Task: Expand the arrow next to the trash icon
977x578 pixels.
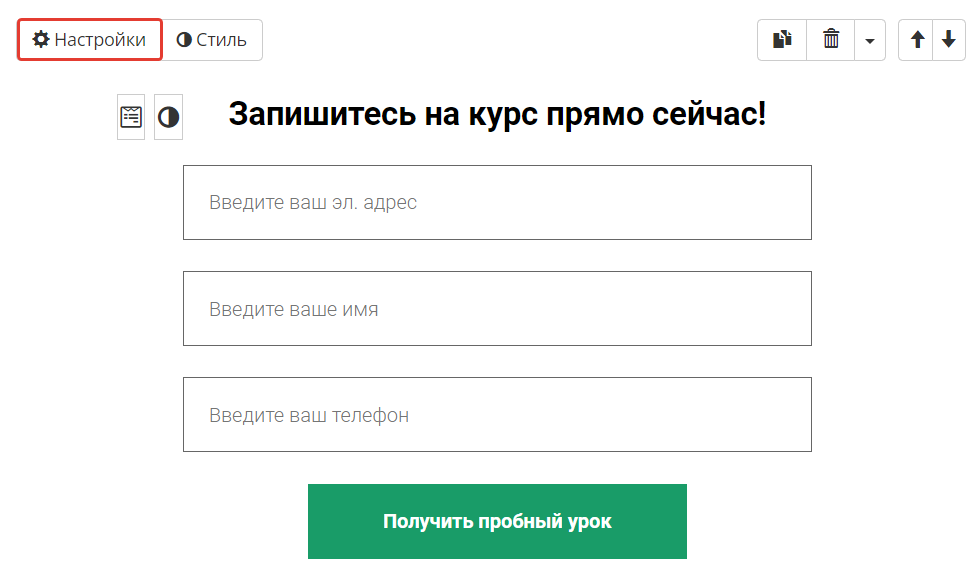Action: click(869, 40)
